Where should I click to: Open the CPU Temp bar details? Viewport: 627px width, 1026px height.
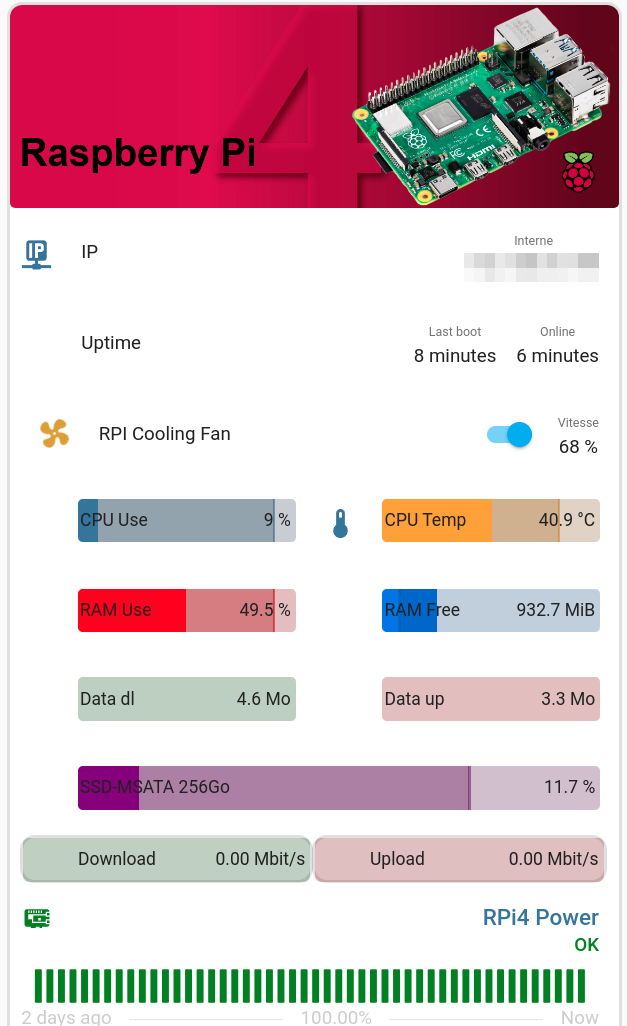pos(491,520)
